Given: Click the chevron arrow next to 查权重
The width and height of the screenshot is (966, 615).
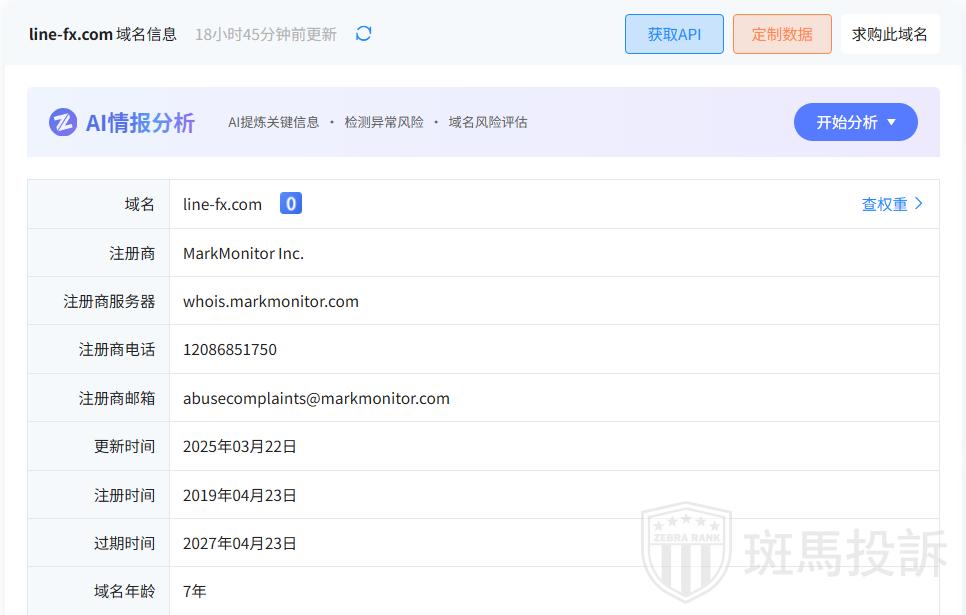Looking at the screenshot, I should pyautogui.click(x=919, y=204).
